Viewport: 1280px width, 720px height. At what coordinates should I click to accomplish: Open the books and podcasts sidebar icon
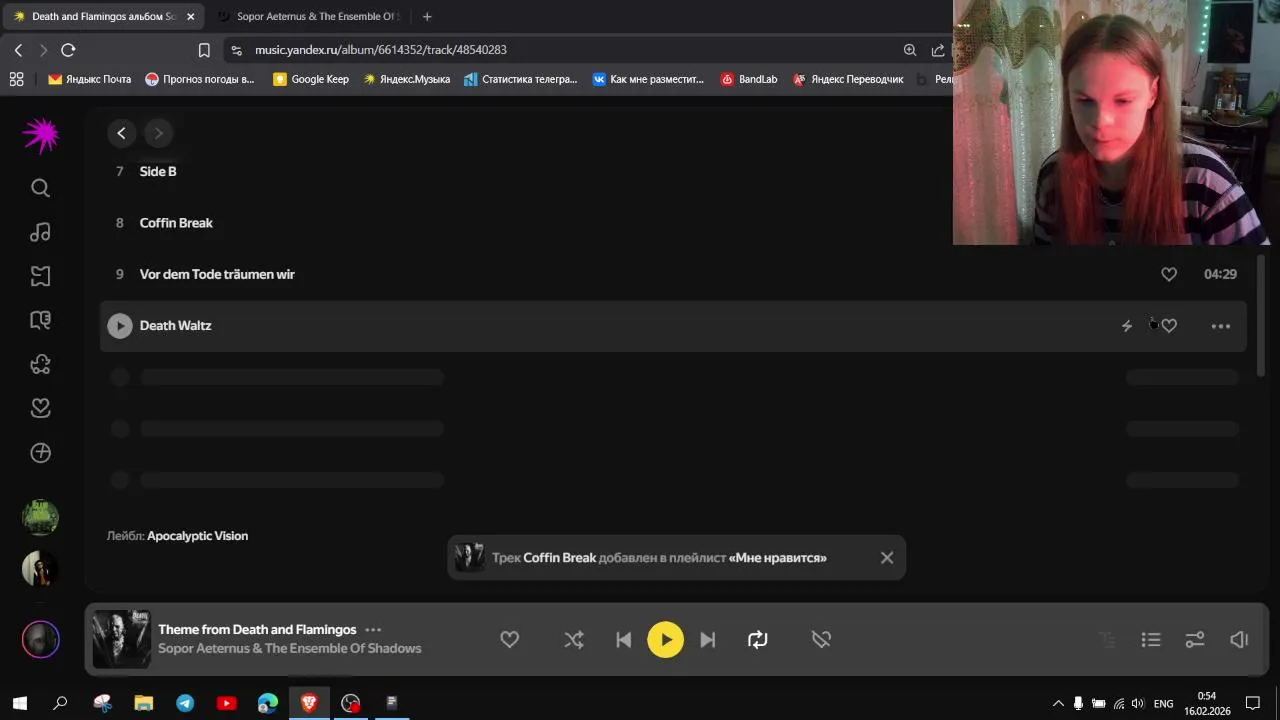pyautogui.click(x=40, y=320)
